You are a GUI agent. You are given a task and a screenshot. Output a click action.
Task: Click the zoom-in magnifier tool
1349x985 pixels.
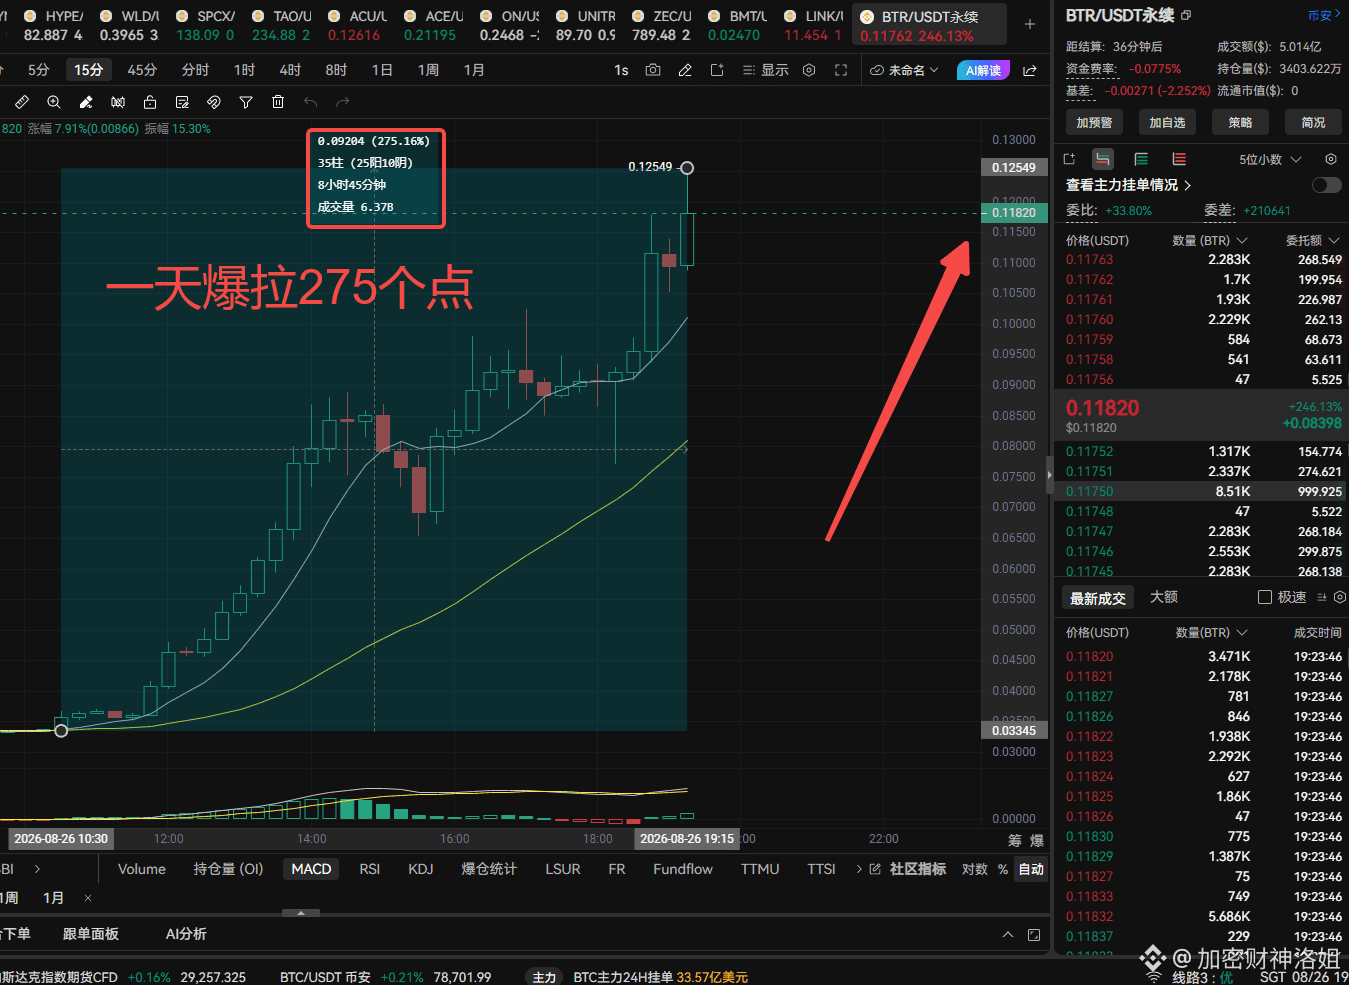pyautogui.click(x=54, y=102)
